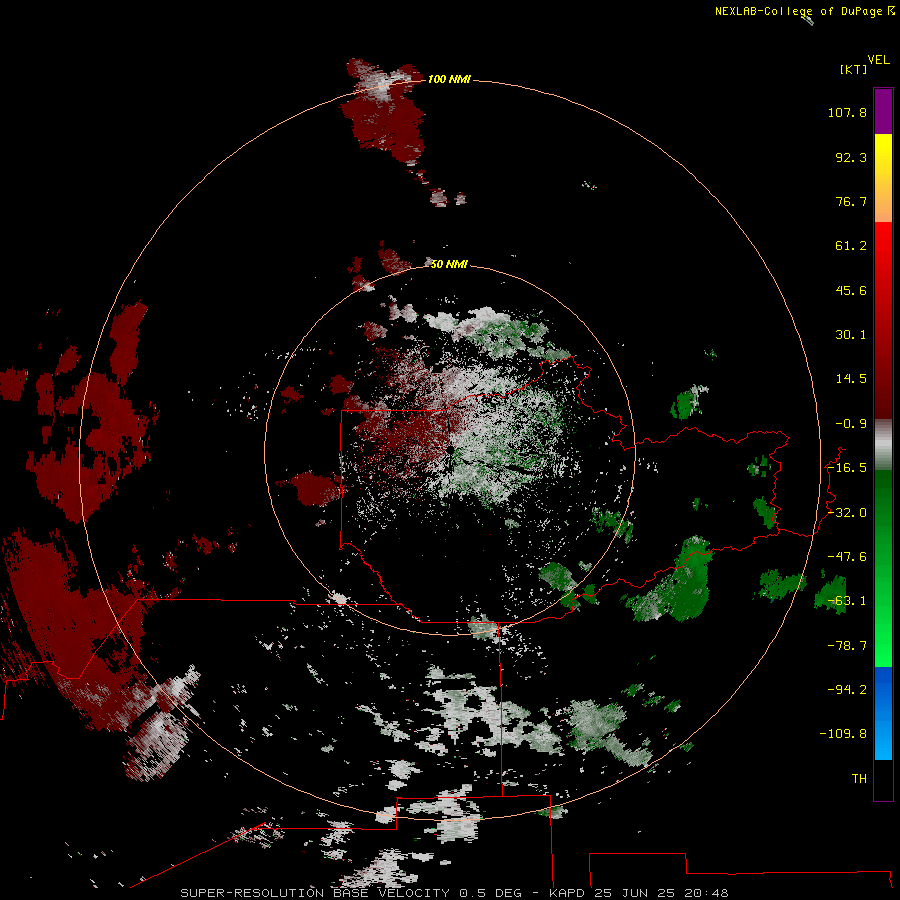Click the -109.8 scale value
Viewport: 900px width, 900px height.
(844, 734)
